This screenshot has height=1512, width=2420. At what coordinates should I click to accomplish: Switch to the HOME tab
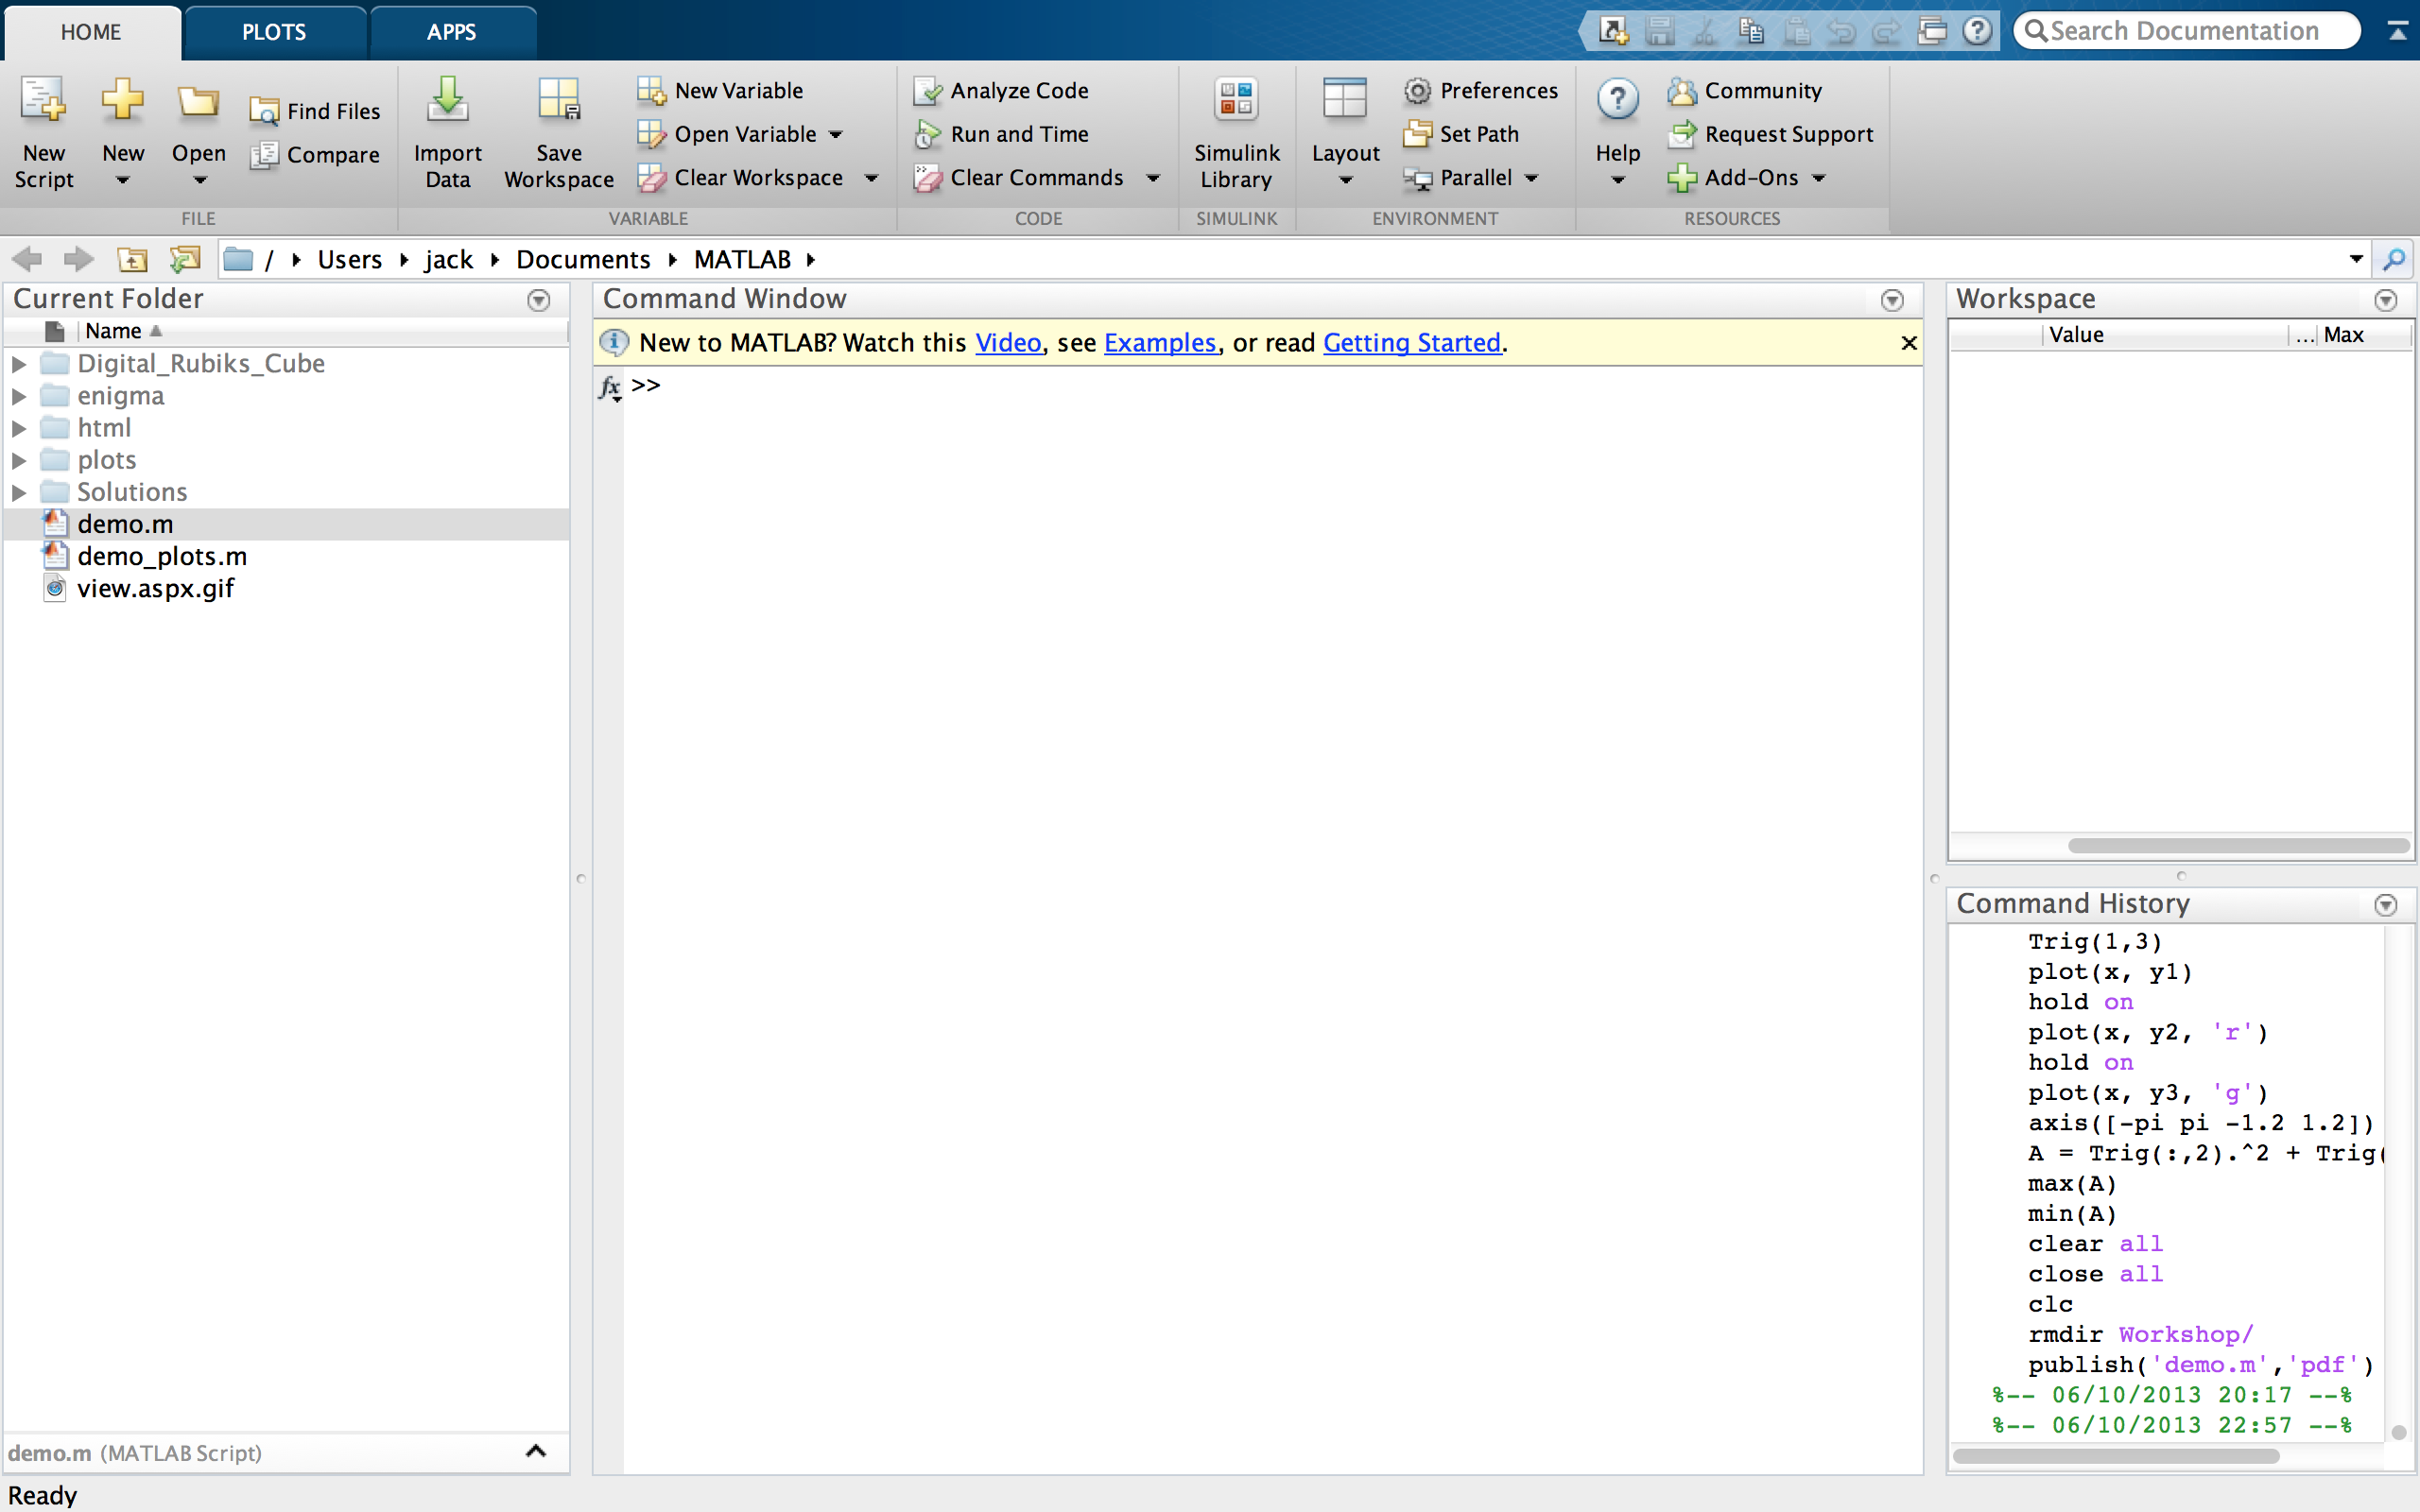coord(91,32)
